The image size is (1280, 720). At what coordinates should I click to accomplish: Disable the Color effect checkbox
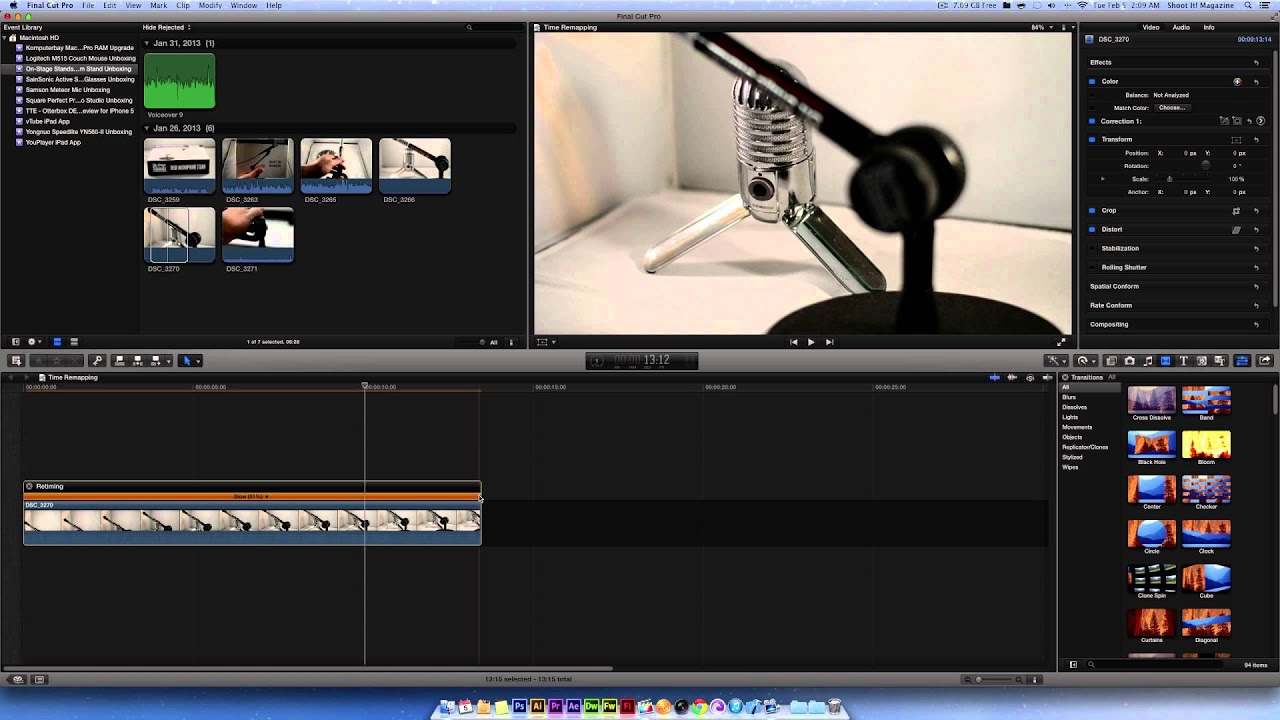pos(1092,82)
